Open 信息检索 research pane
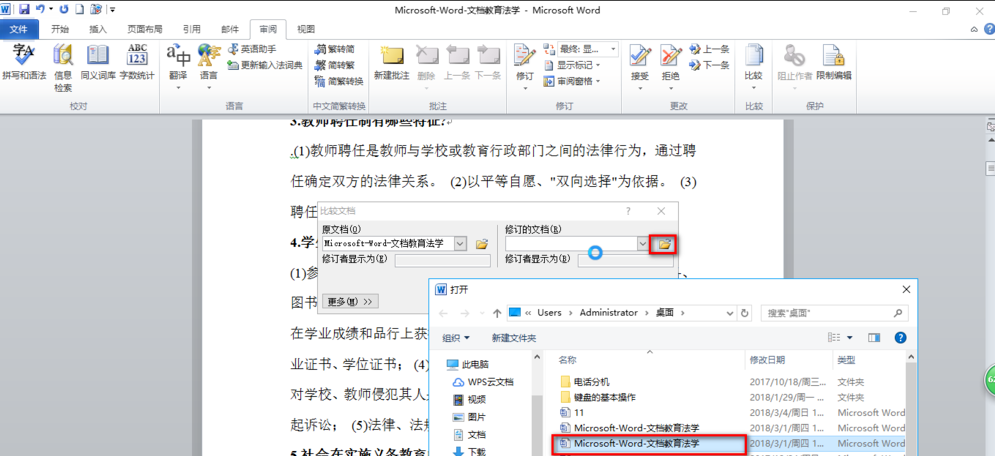Screen dimensions: 995x456 point(63,68)
